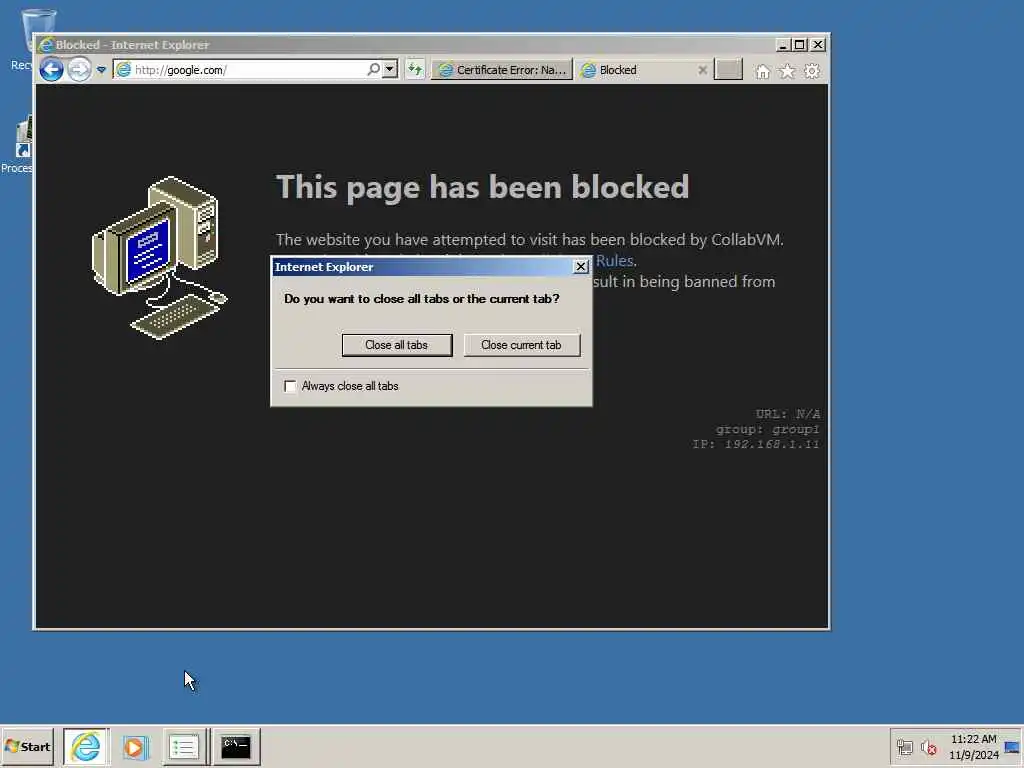Click Close current tab button
Viewport: 1024px width, 768px height.
tap(521, 345)
